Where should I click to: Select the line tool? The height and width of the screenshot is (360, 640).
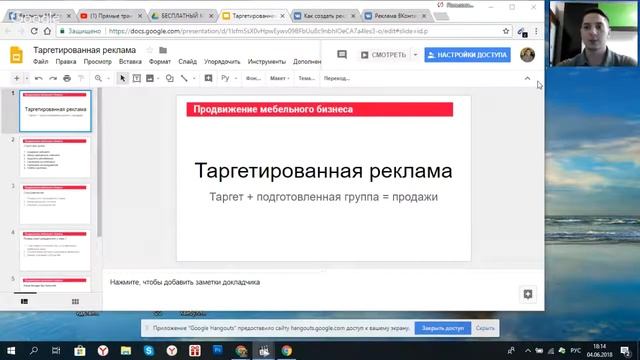pyautogui.click(x=184, y=78)
